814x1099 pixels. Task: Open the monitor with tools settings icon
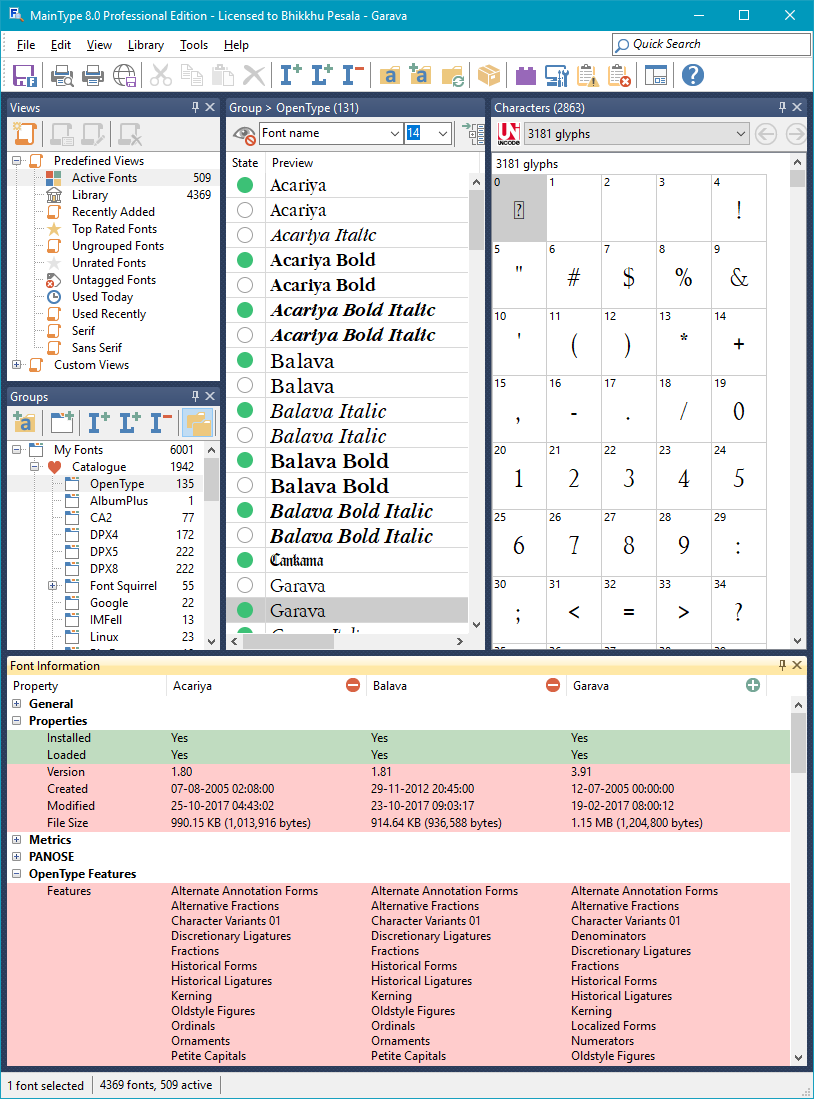[556, 75]
